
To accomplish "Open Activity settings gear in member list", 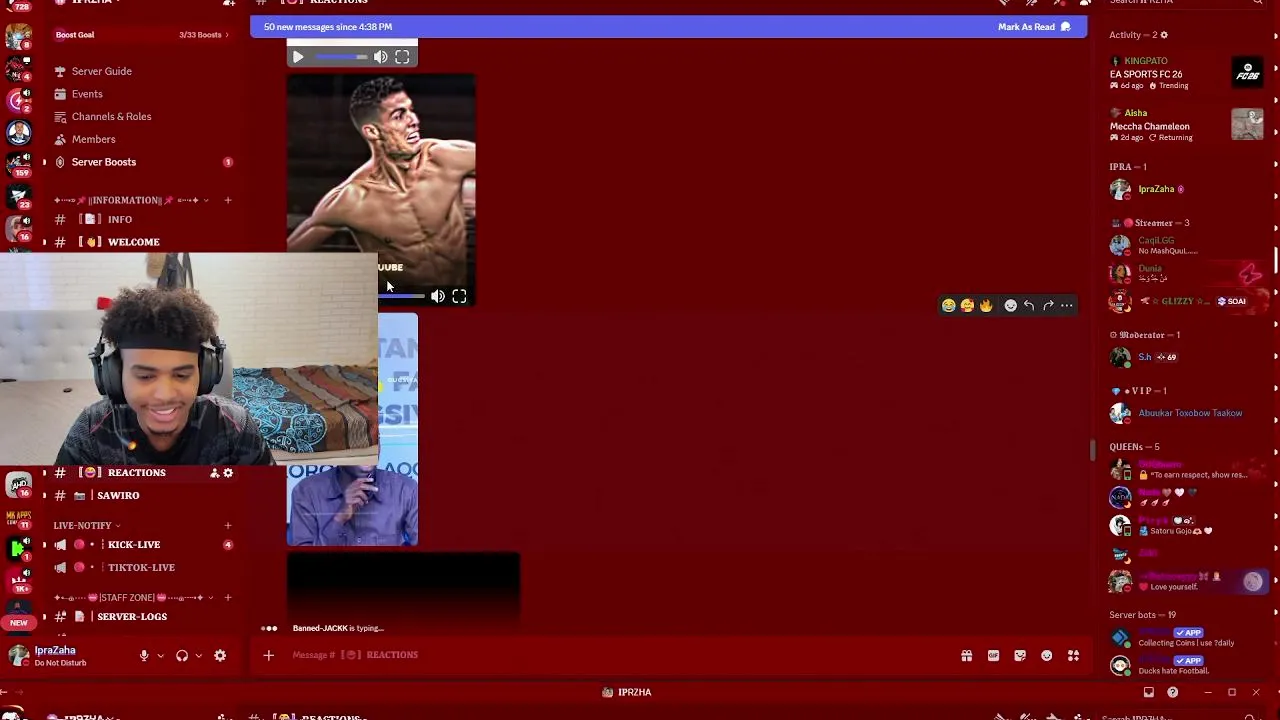I will click(1164, 35).
